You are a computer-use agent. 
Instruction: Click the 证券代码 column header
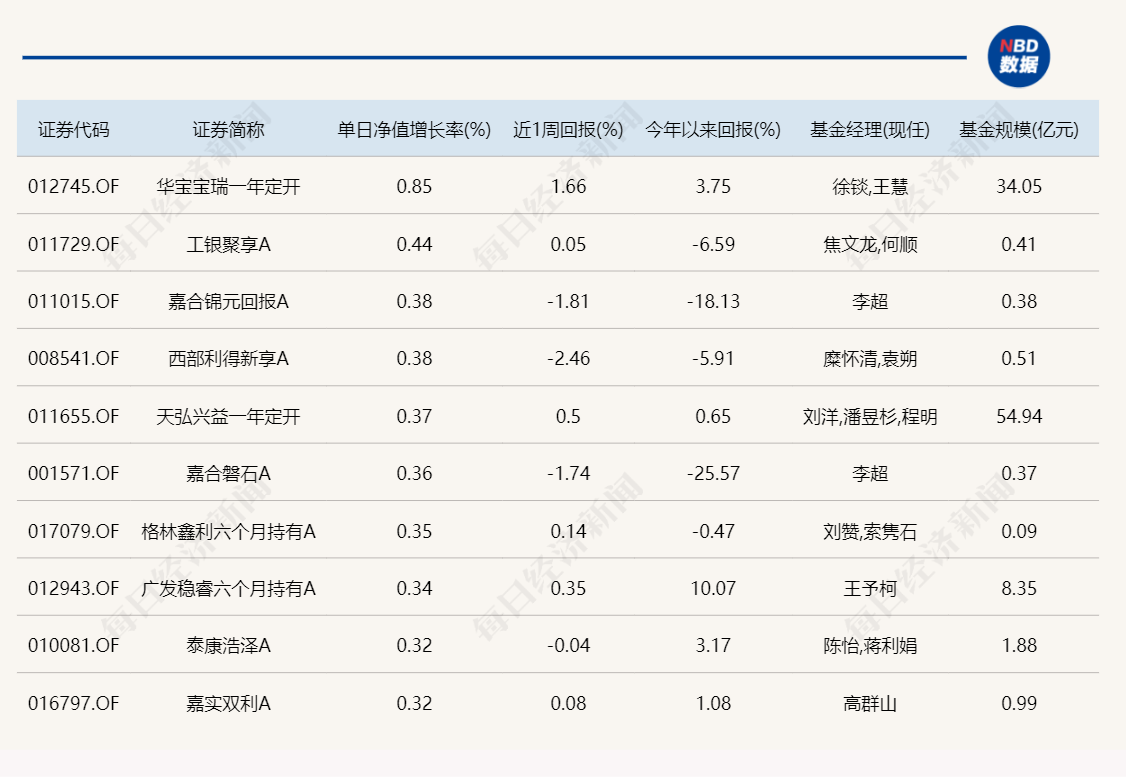73,130
